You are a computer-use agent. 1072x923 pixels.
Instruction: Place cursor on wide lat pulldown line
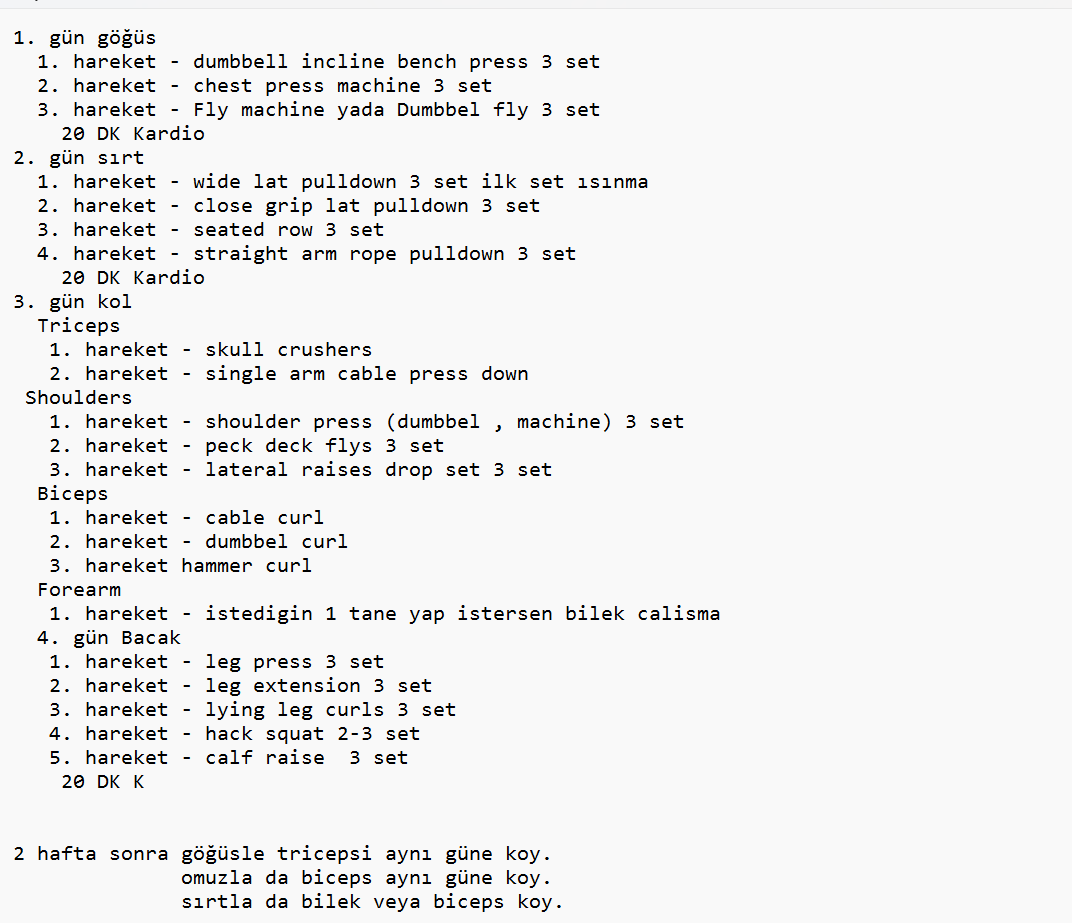coord(343,182)
